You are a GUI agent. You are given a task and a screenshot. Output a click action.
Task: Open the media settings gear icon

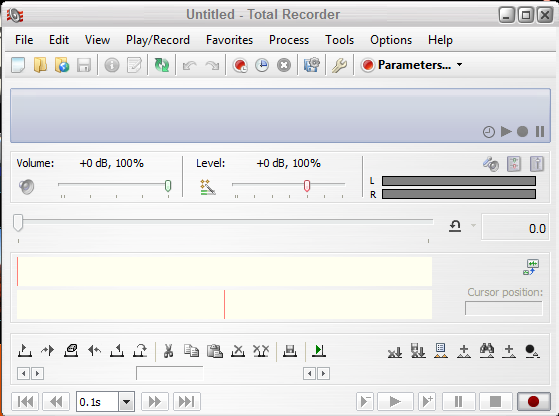[312, 65]
